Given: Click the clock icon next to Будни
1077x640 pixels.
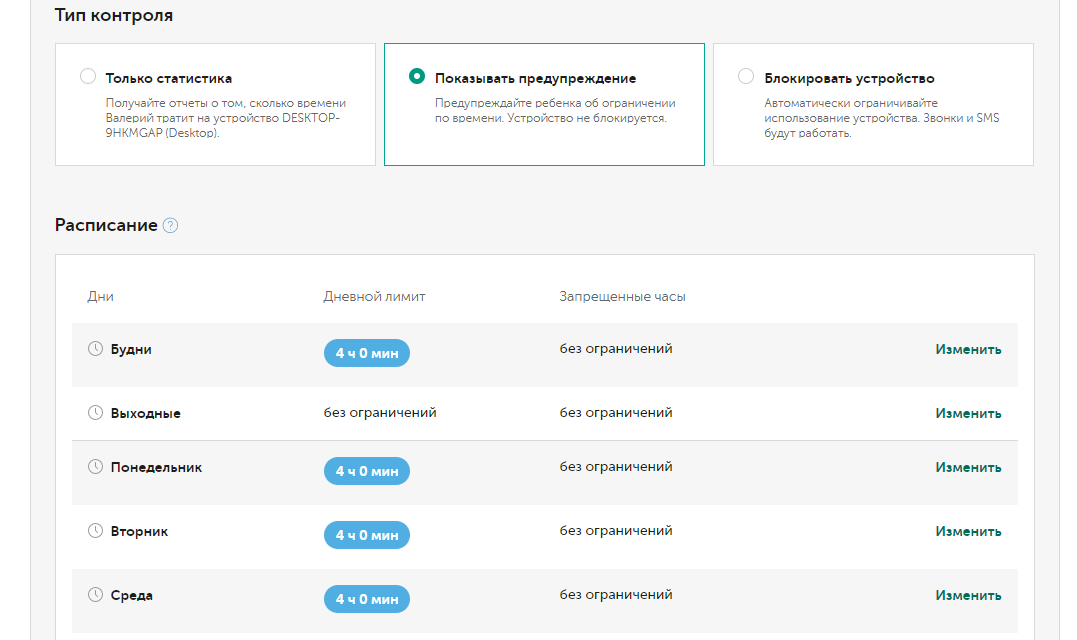Looking at the screenshot, I should click(96, 349).
